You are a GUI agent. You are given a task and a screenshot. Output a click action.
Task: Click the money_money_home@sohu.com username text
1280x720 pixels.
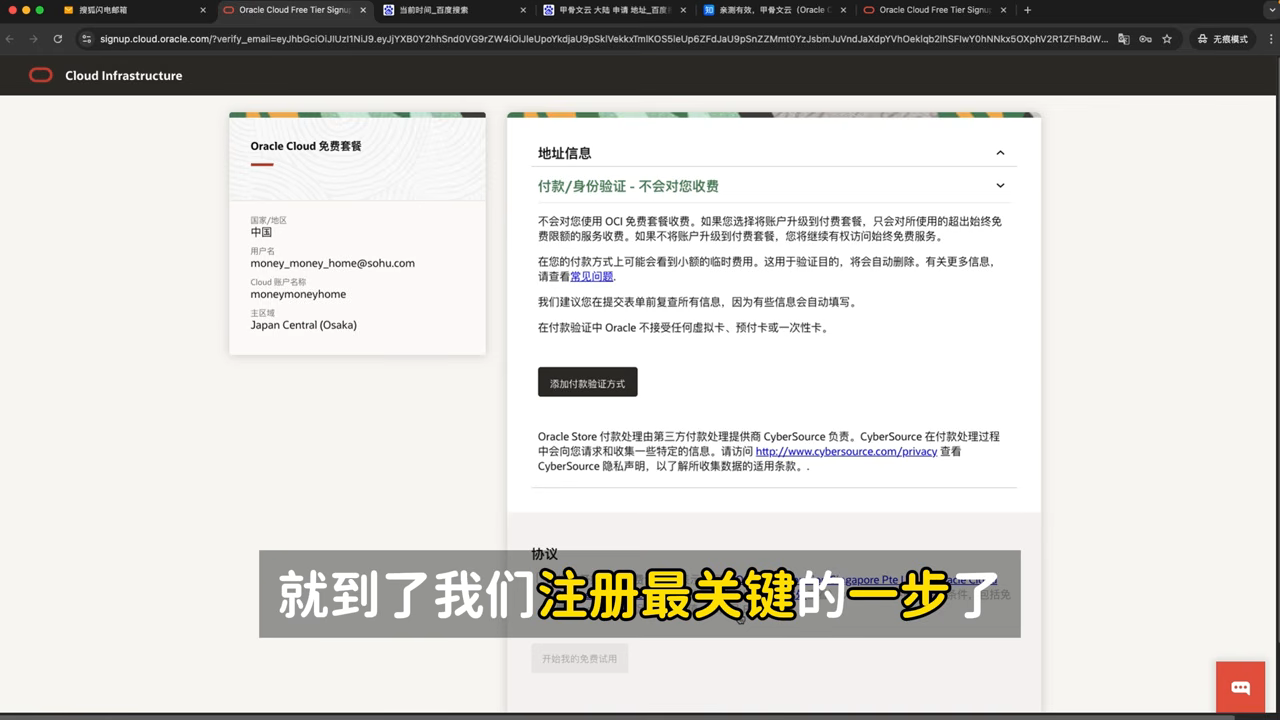pyautogui.click(x=332, y=263)
